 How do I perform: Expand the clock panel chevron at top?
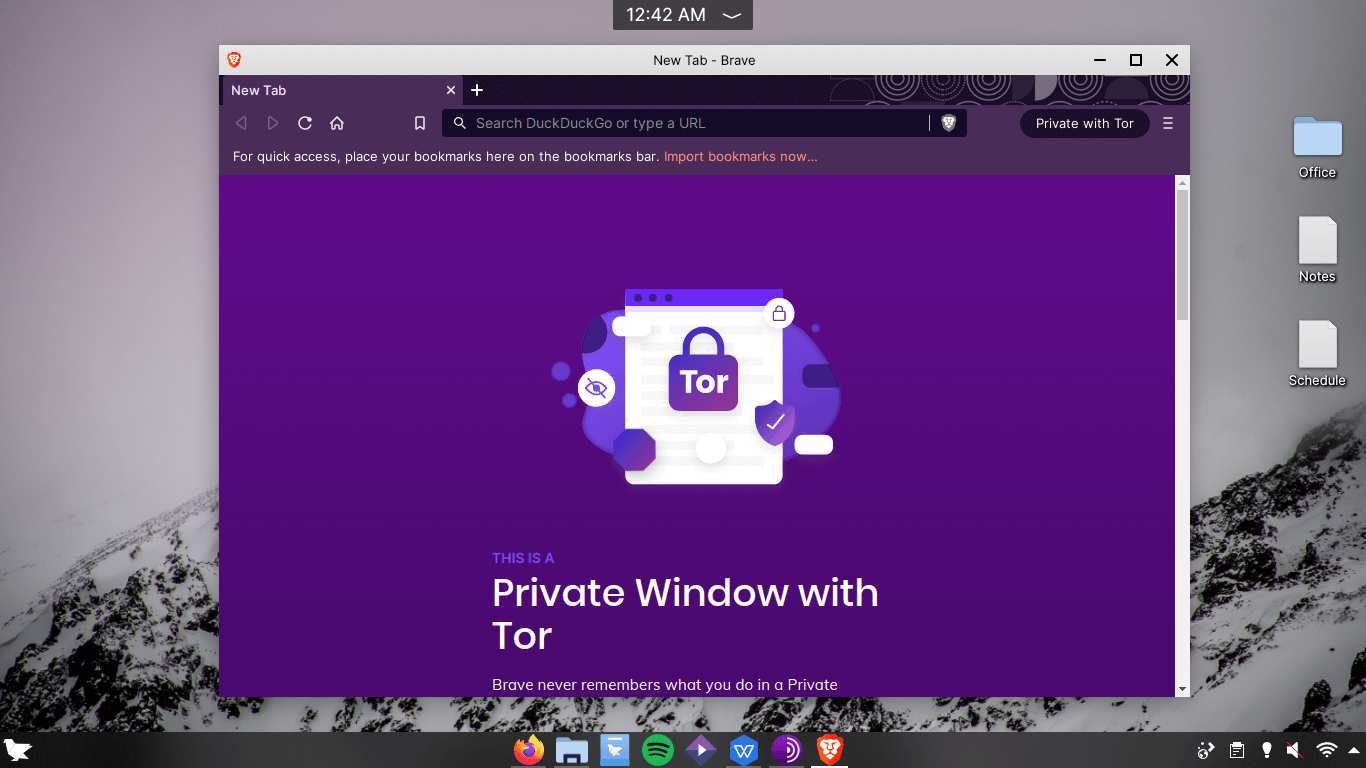click(x=732, y=15)
